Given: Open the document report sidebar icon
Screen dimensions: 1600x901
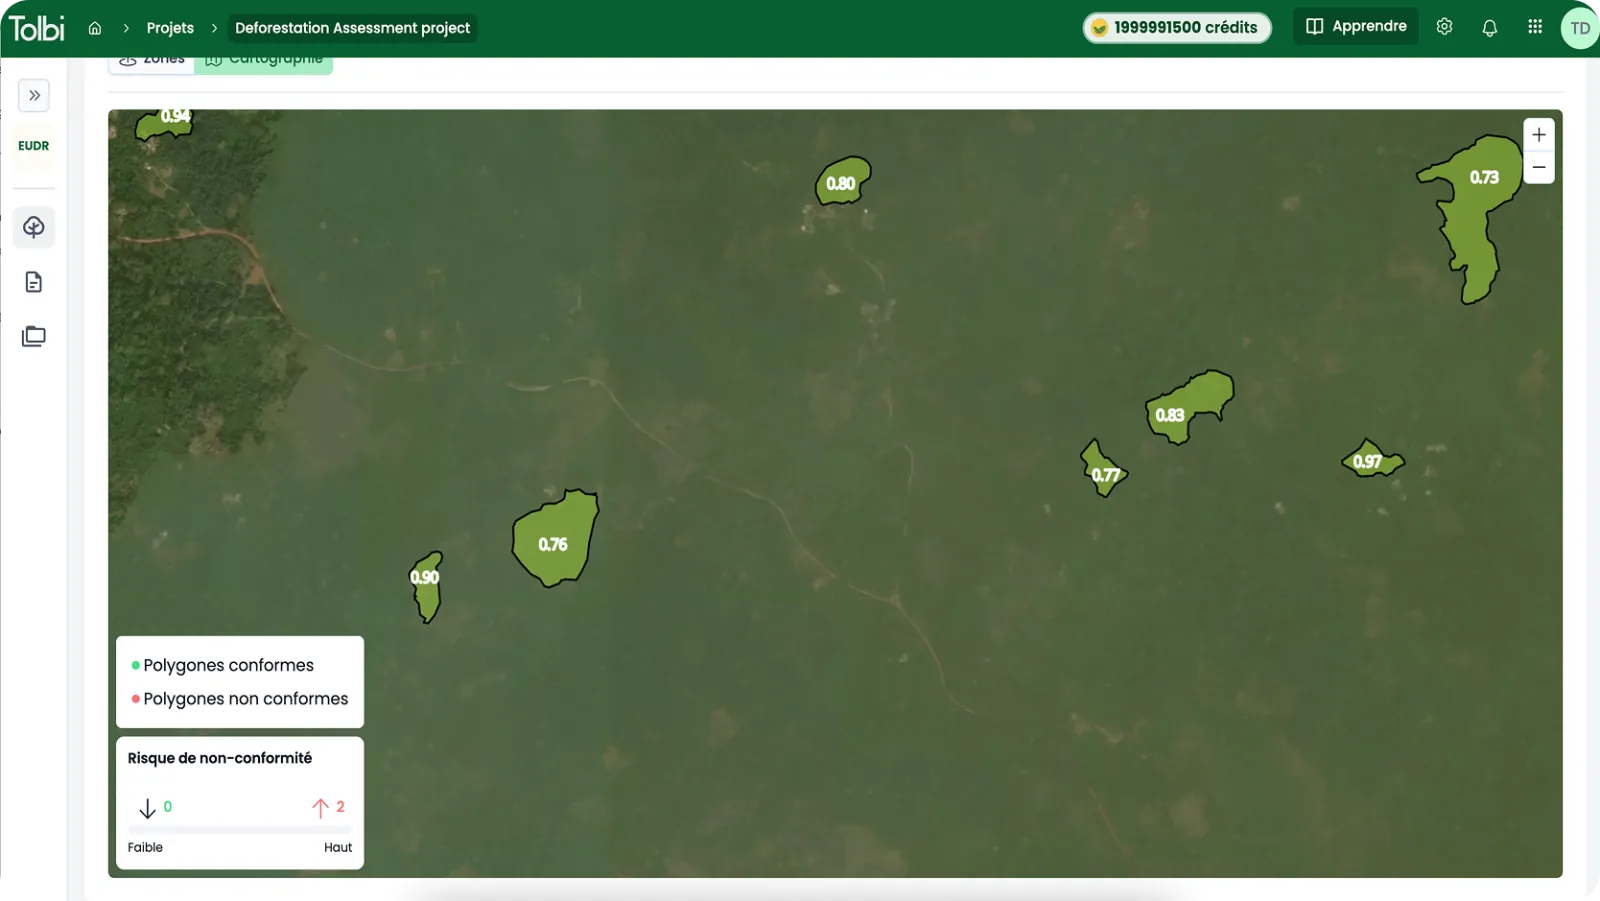Looking at the screenshot, I should (x=34, y=282).
